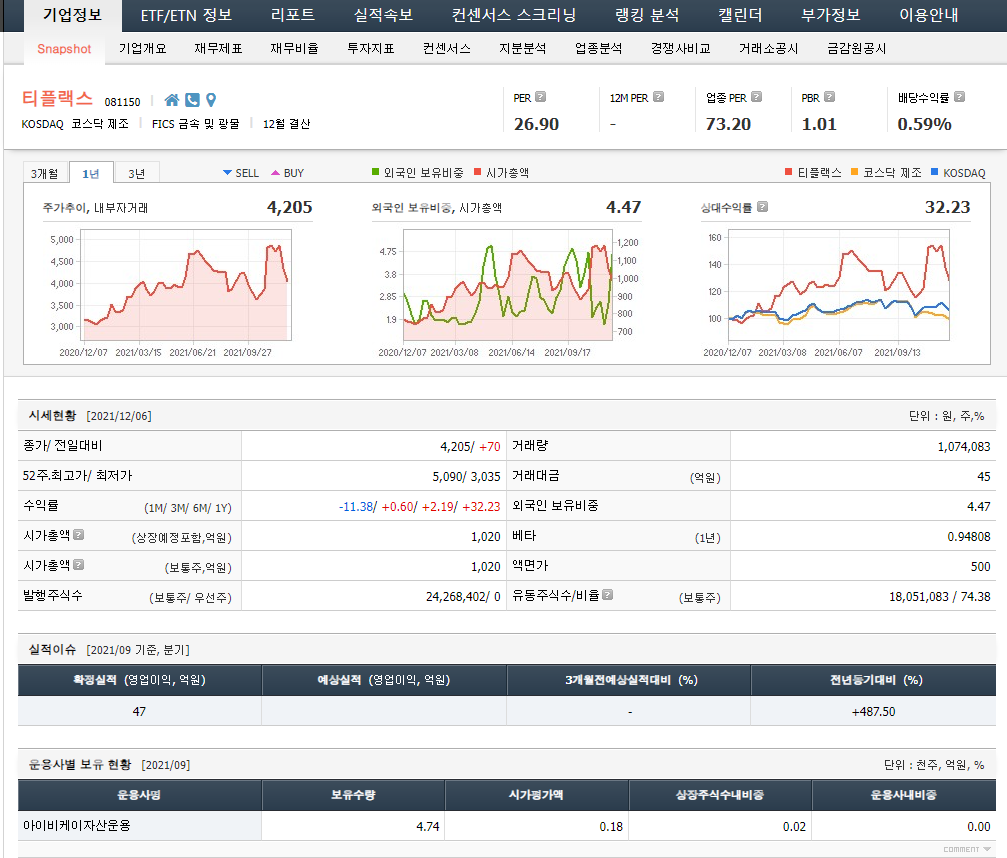Click the FICS 금속 및 광물 label
The image size is (1007, 858).
[x=195, y=124]
